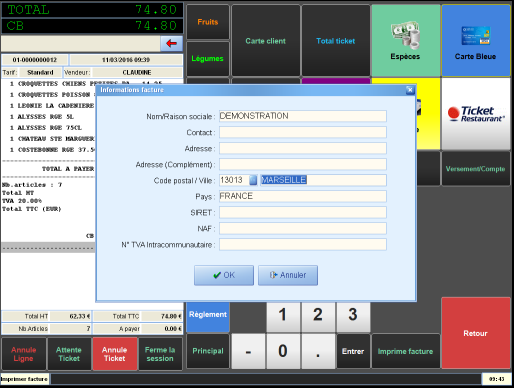The width and height of the screenshot is (514, 388).
Task: Switch to Principal panel
Action: pos(208,351)
